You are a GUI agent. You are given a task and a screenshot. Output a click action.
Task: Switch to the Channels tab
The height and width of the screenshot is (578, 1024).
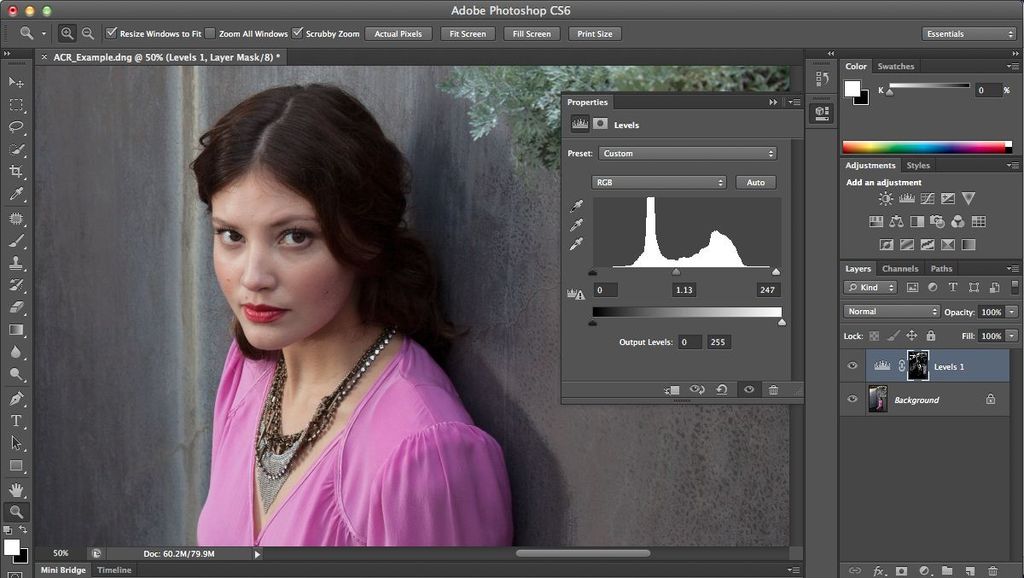click(899, 269)
